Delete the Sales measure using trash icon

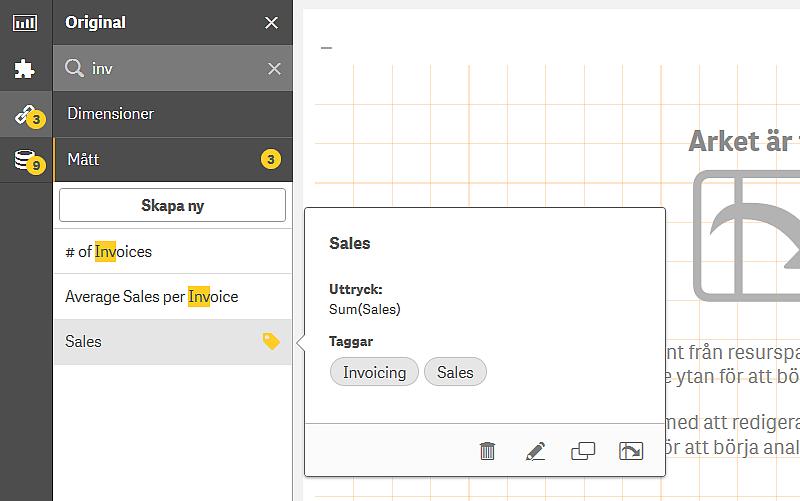pos(487,451)
